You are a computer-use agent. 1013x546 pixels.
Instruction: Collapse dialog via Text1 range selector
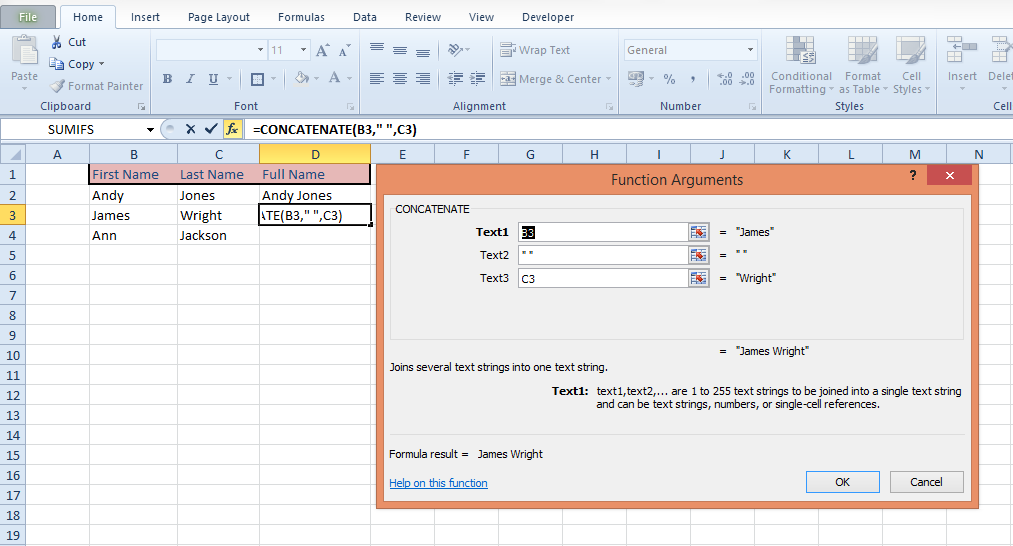pyautogui.click(x=698, y=233)
